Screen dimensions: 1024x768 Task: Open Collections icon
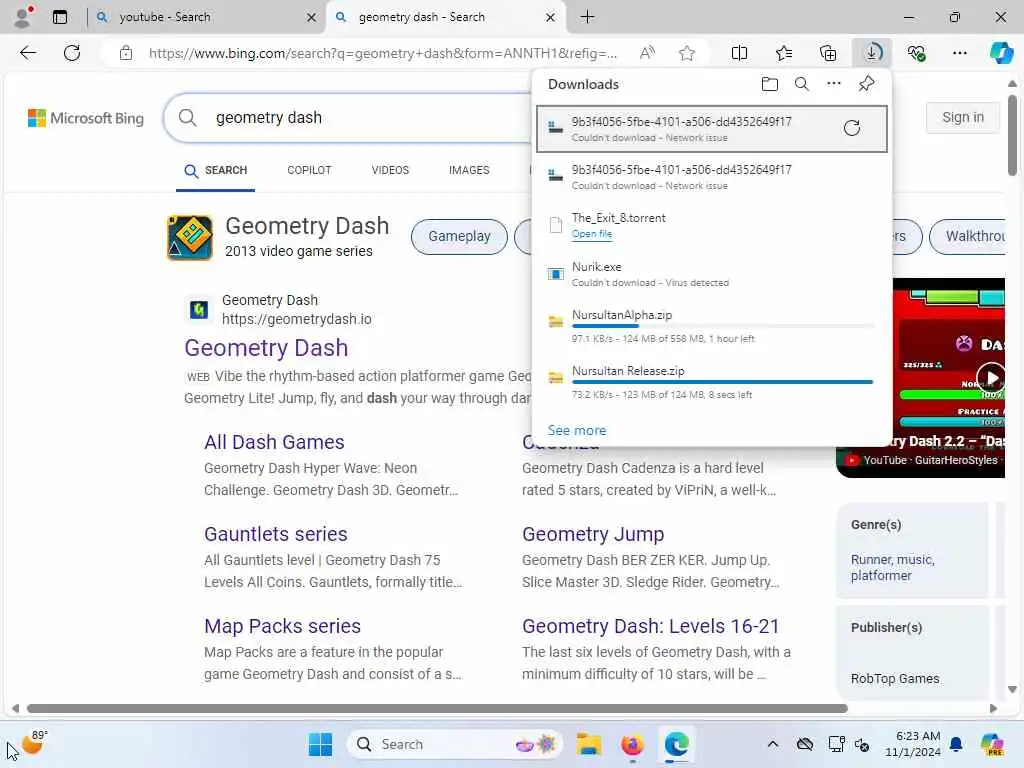tap(828, 53)
